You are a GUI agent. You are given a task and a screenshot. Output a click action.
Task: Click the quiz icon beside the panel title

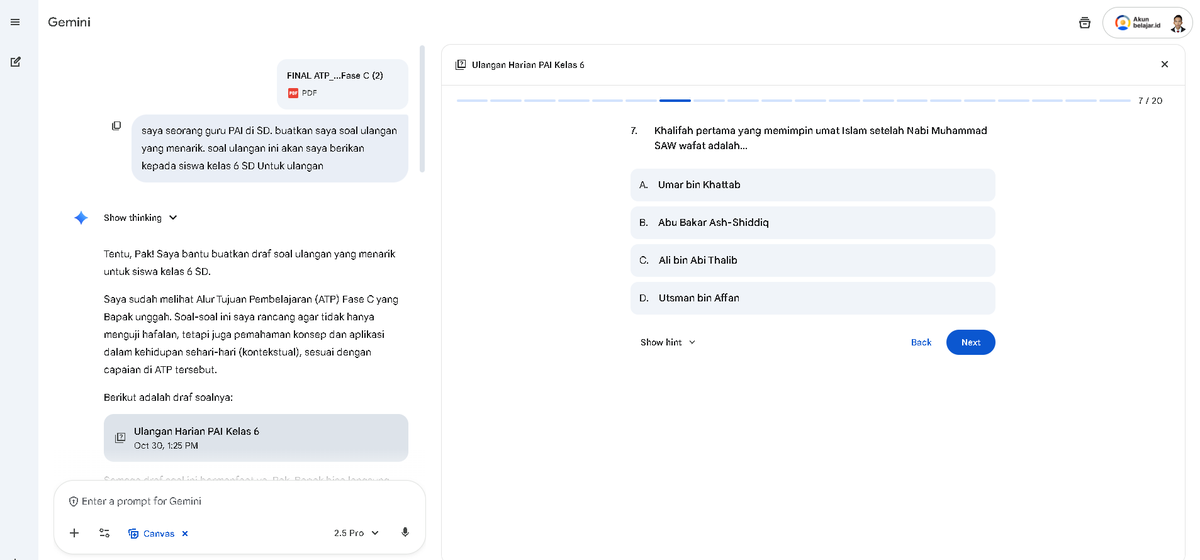[x=460, y=64]
